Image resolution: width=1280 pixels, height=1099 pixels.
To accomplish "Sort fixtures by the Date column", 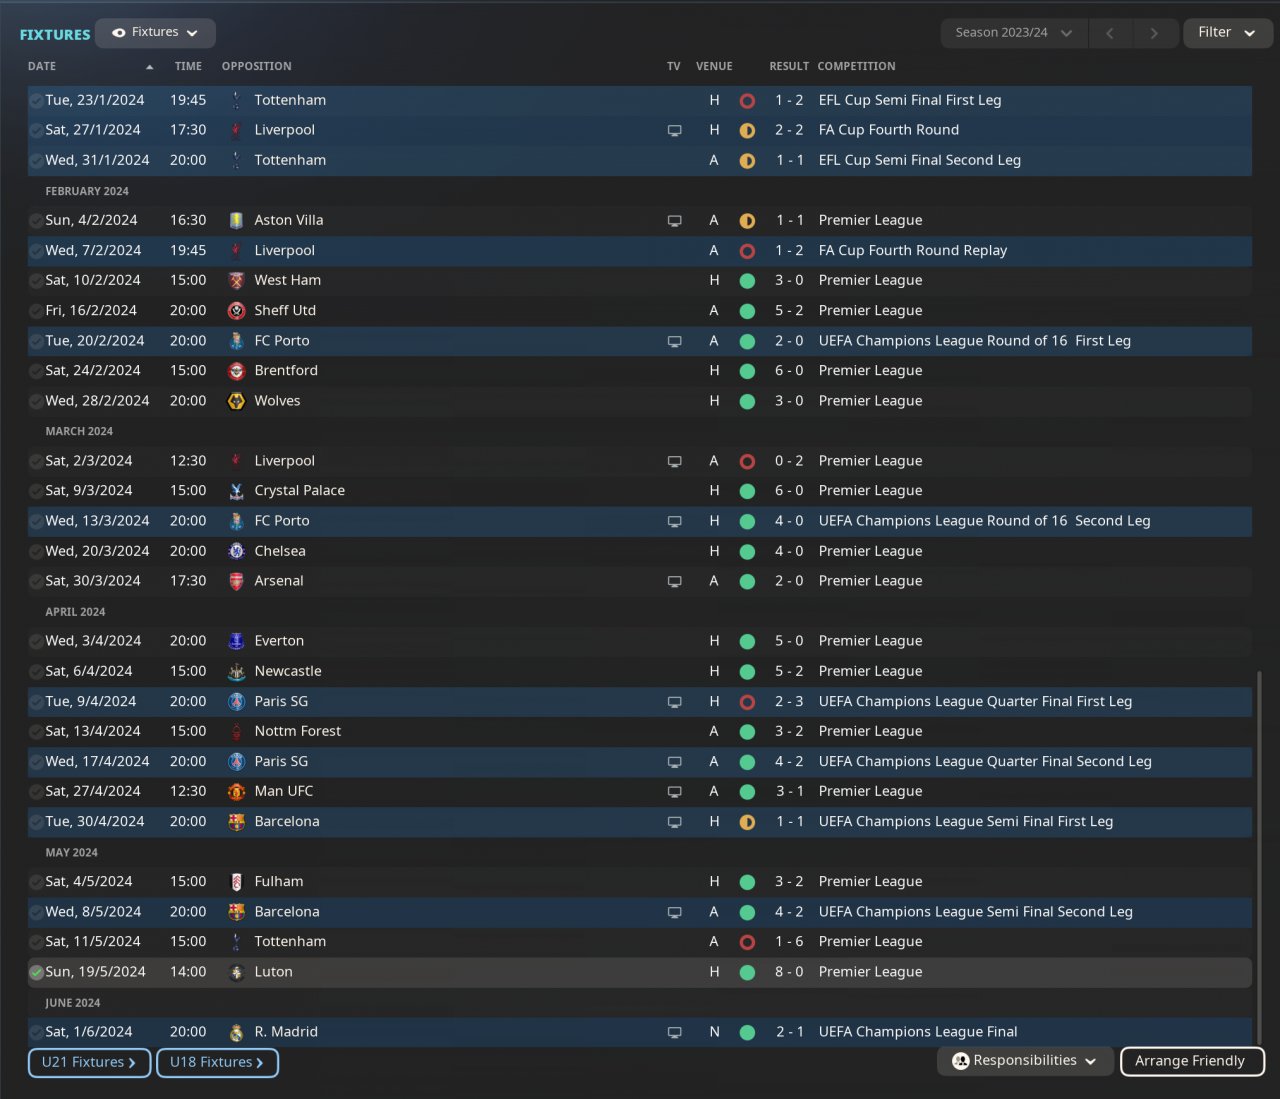I will (x=42, y=66).
